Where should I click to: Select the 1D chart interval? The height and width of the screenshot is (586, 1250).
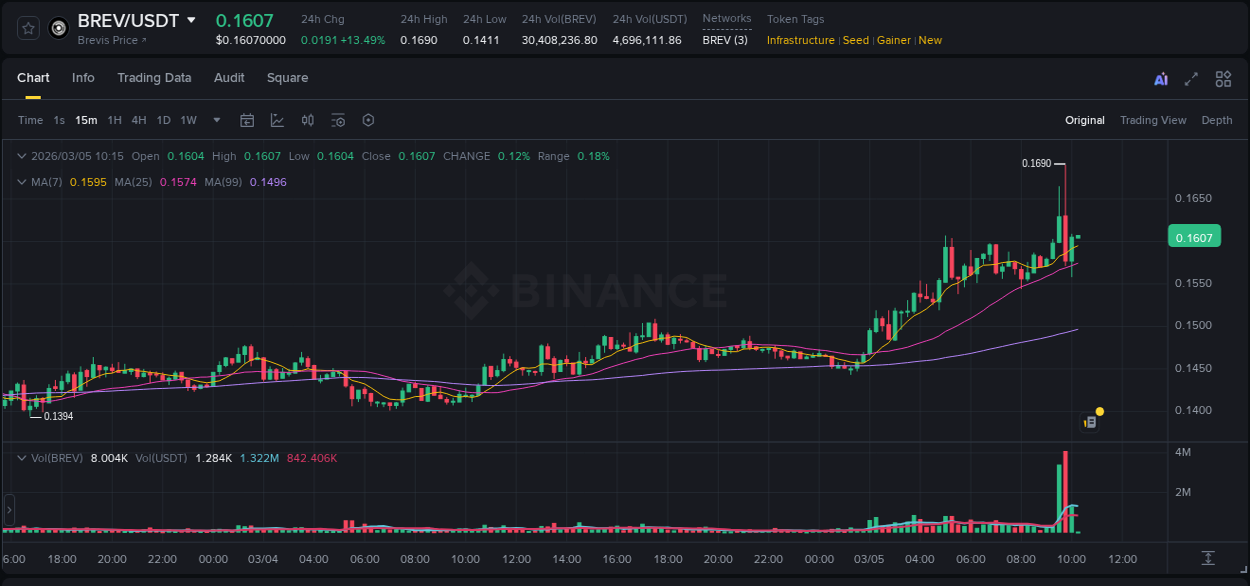tap(163, 120)
